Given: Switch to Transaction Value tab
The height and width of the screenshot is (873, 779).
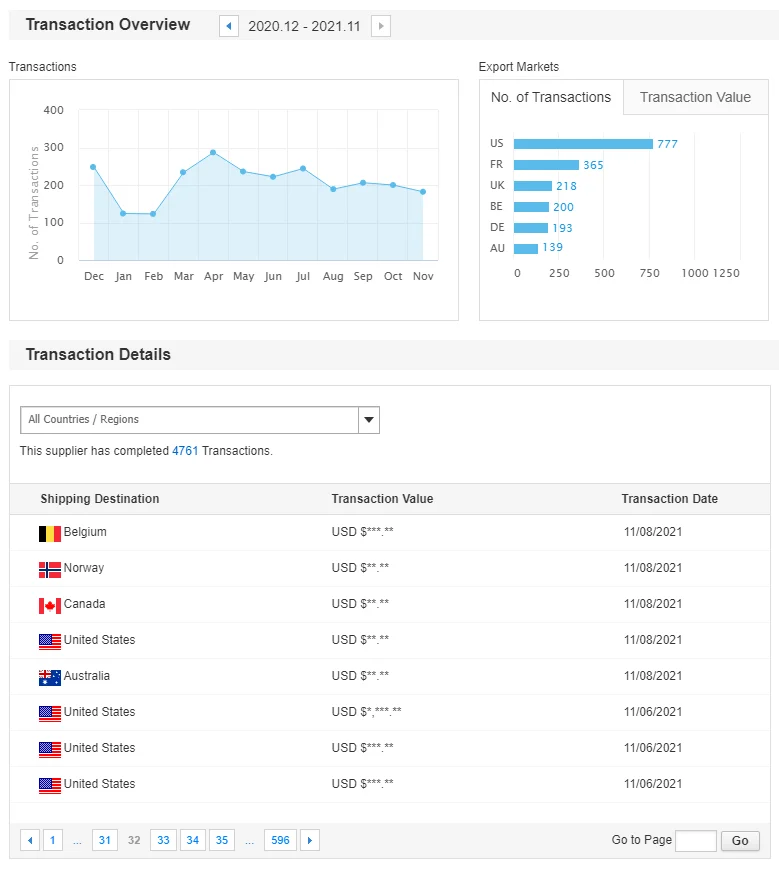Looking at the screenshot, I should [695, 97].
